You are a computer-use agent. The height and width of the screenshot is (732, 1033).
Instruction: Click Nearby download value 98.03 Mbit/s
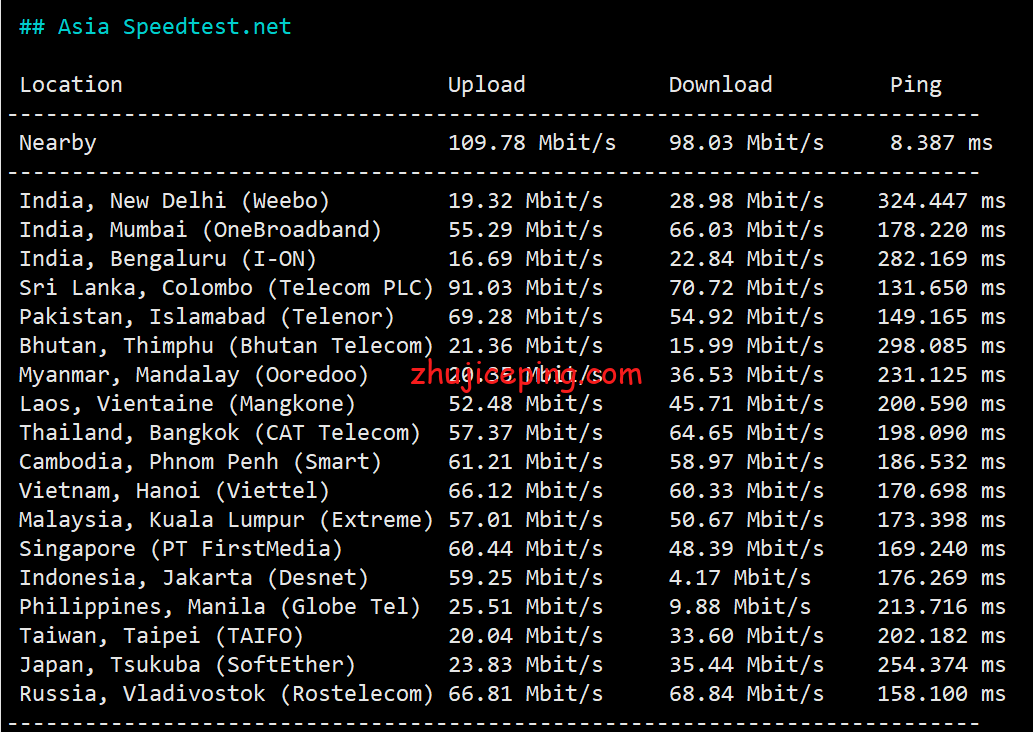(746, 143)
